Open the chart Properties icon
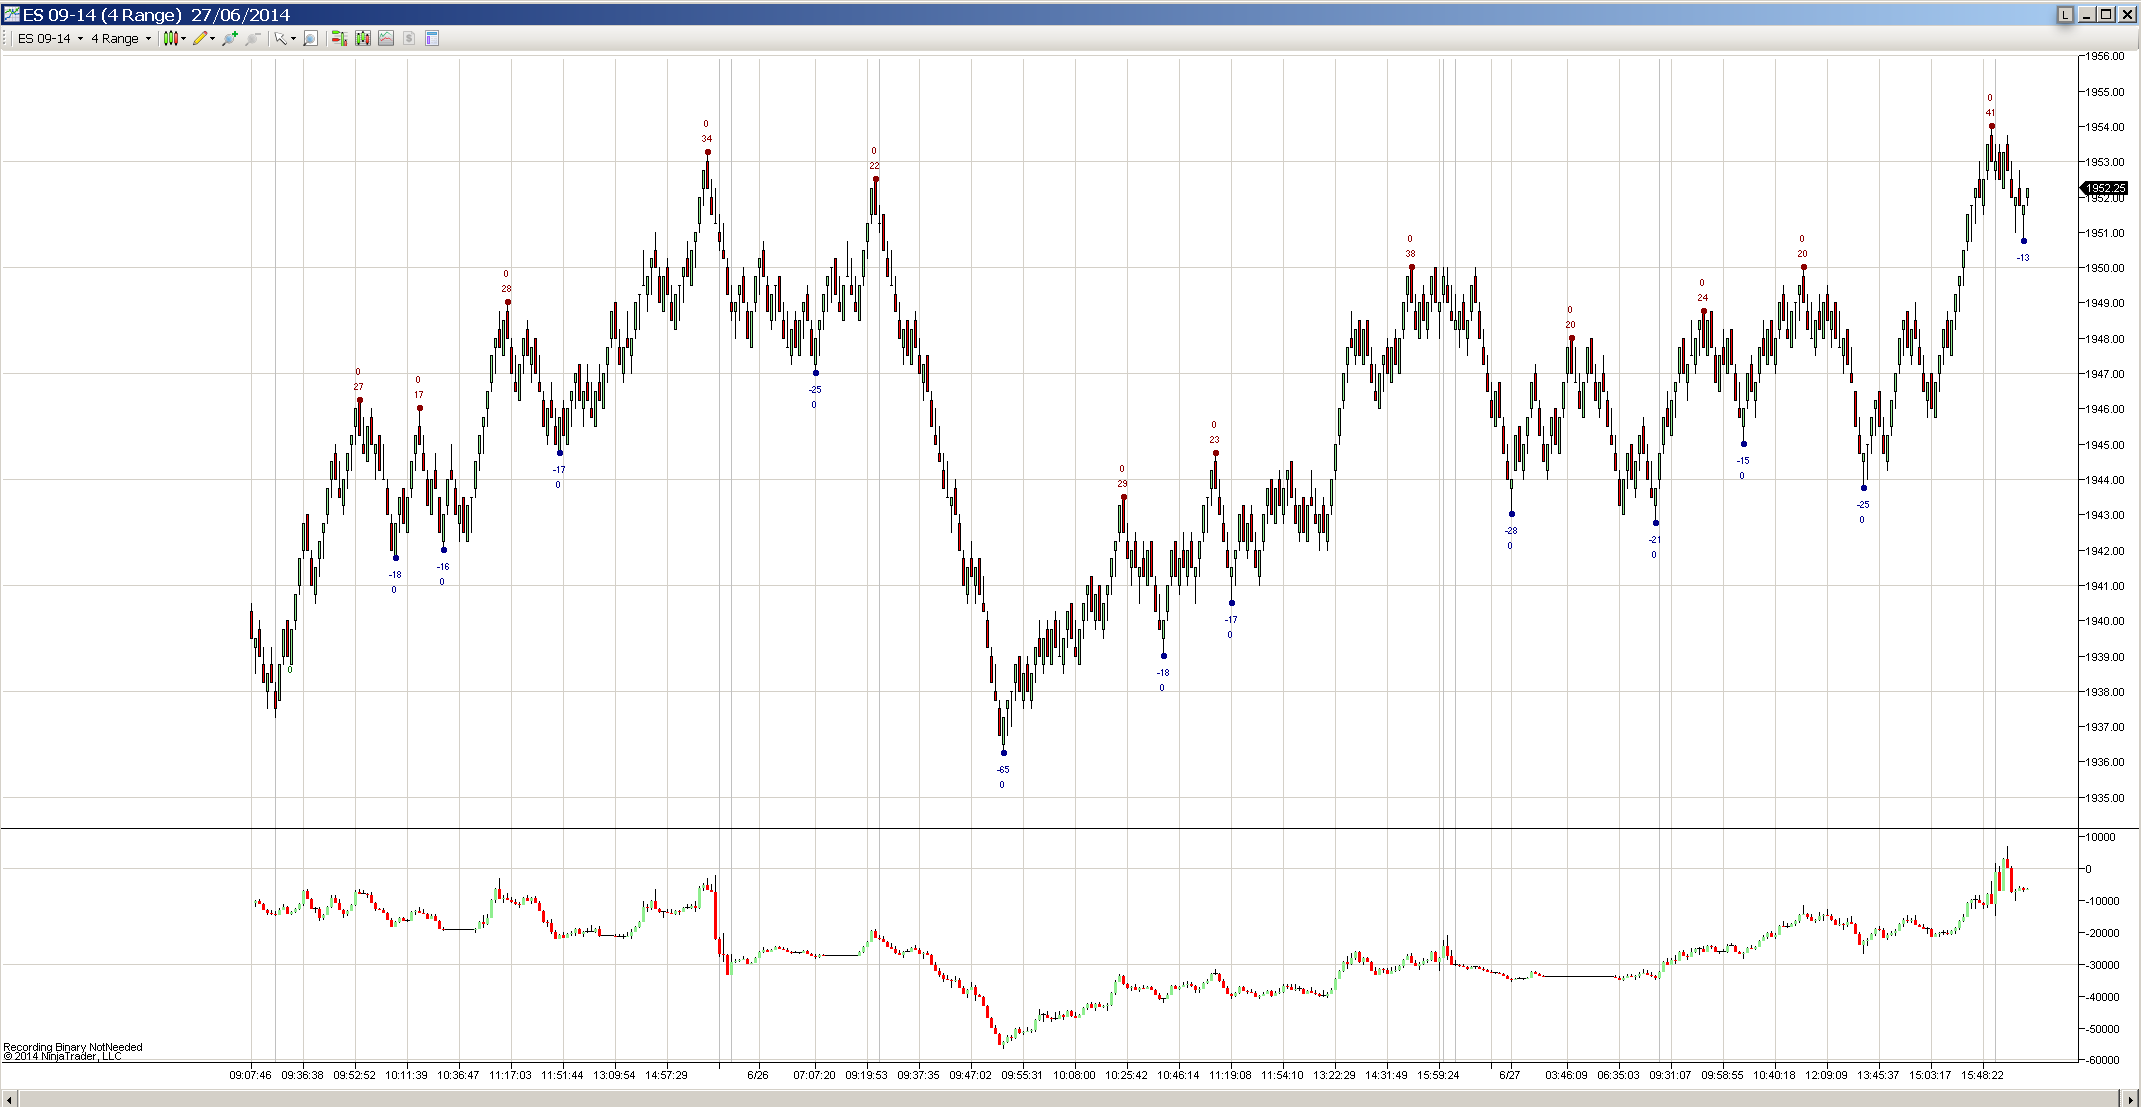 432,38
